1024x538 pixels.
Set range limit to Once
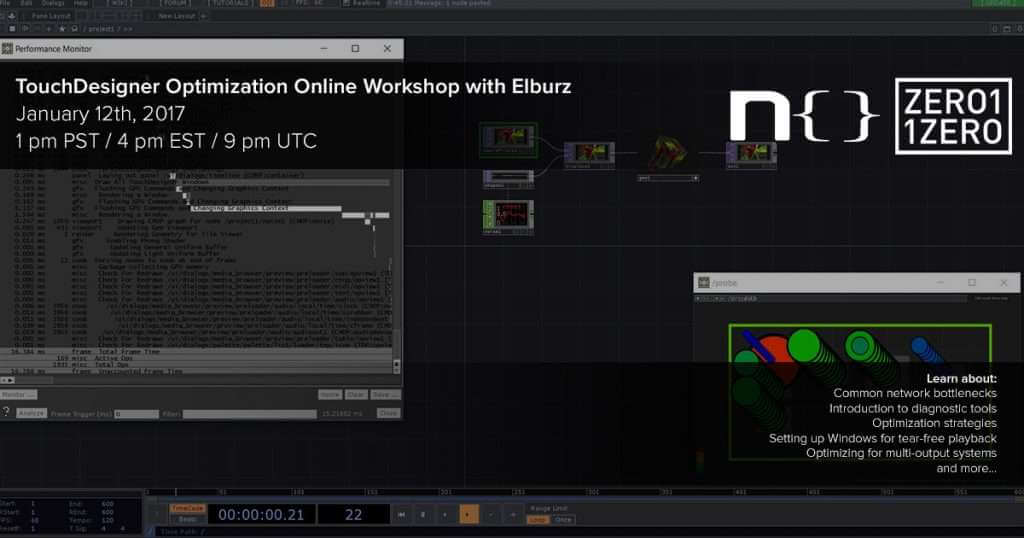pos(563,520)
